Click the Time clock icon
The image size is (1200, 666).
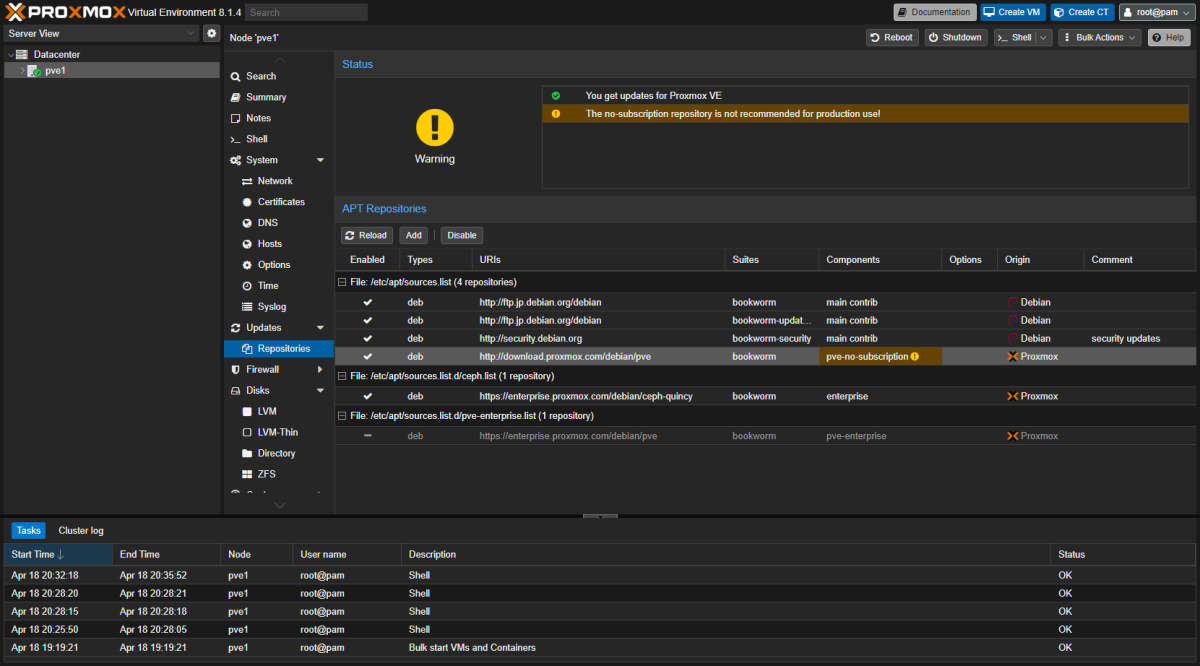click(x=247, y=286)
